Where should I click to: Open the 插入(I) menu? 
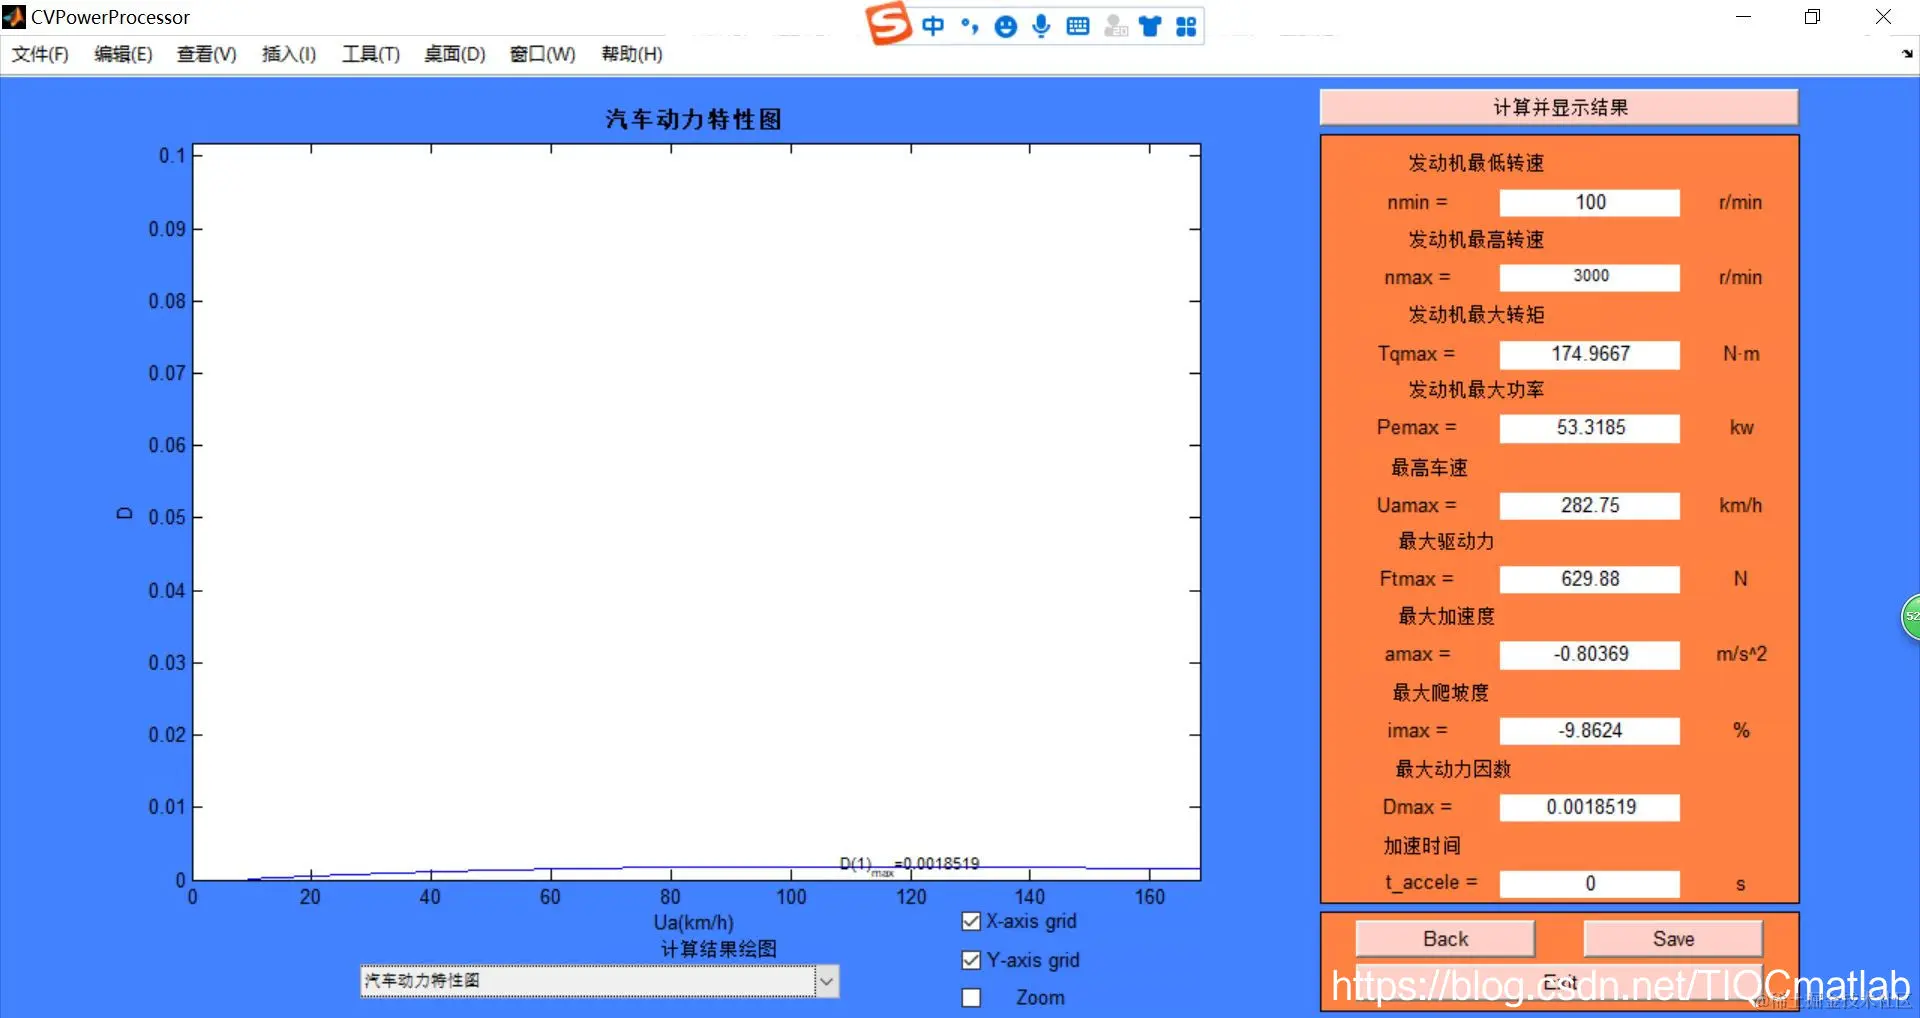(x=287, y=54)
